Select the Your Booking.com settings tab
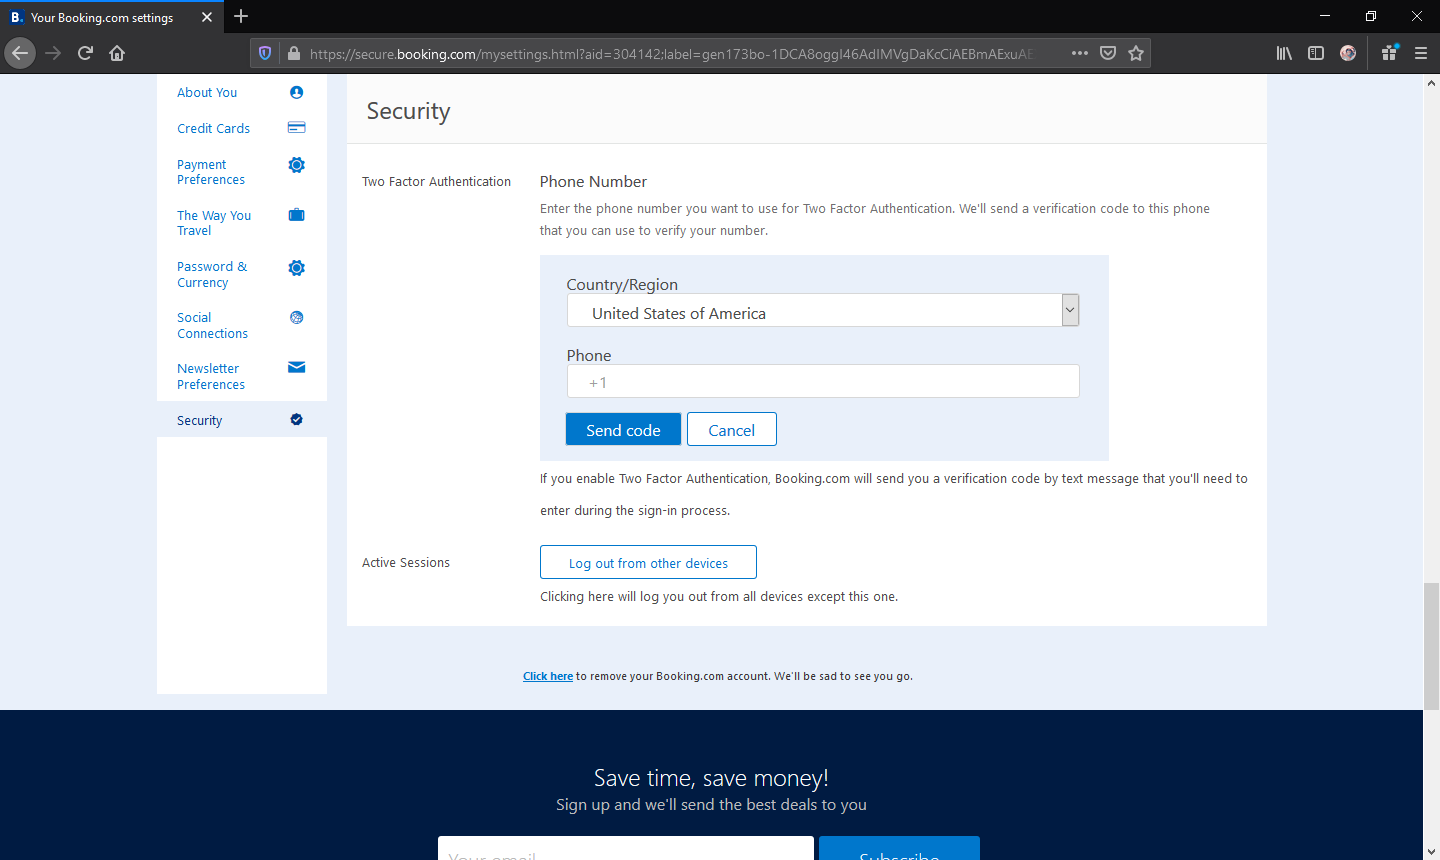 (112, 17)
